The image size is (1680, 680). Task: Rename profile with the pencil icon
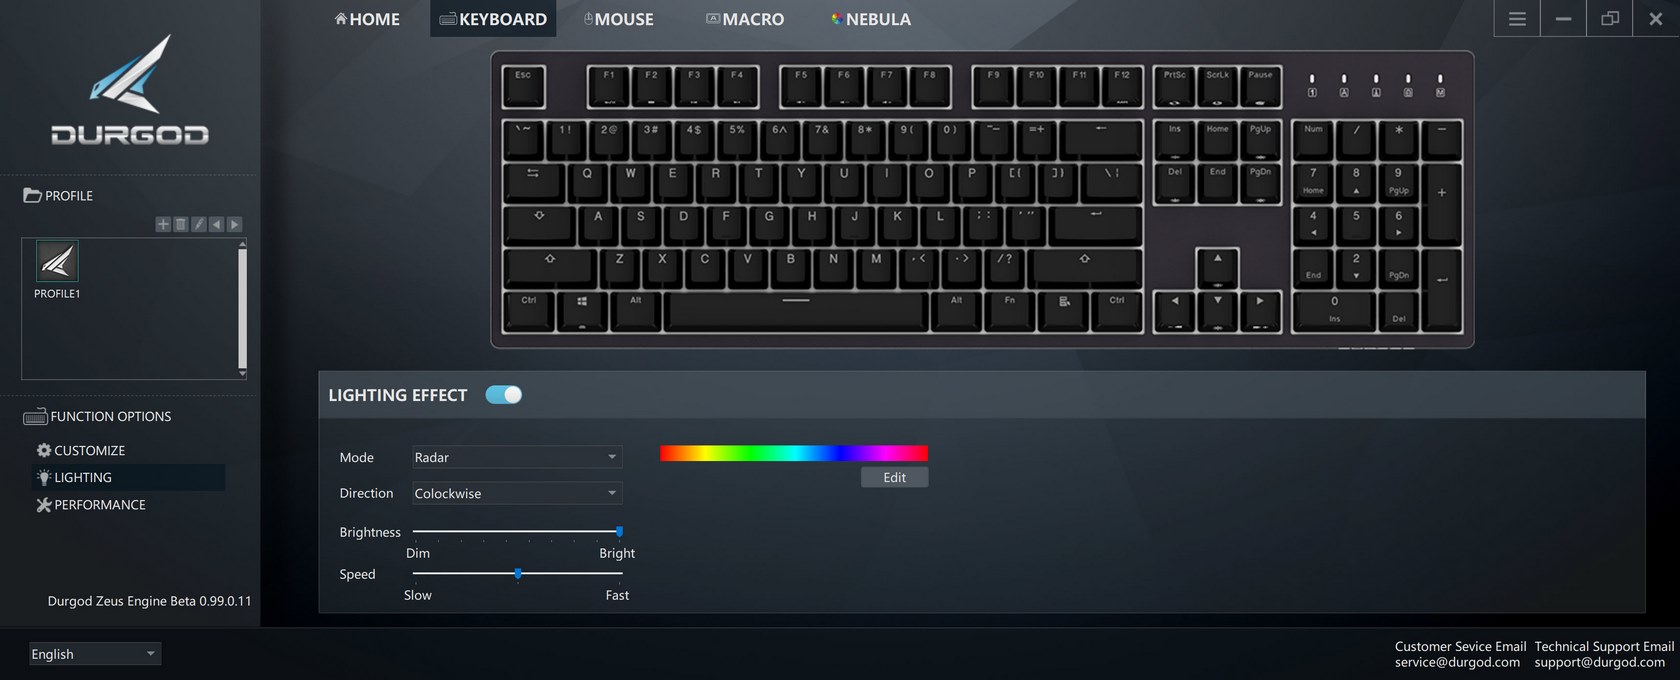pyautogui.click(x=199, y=224)
